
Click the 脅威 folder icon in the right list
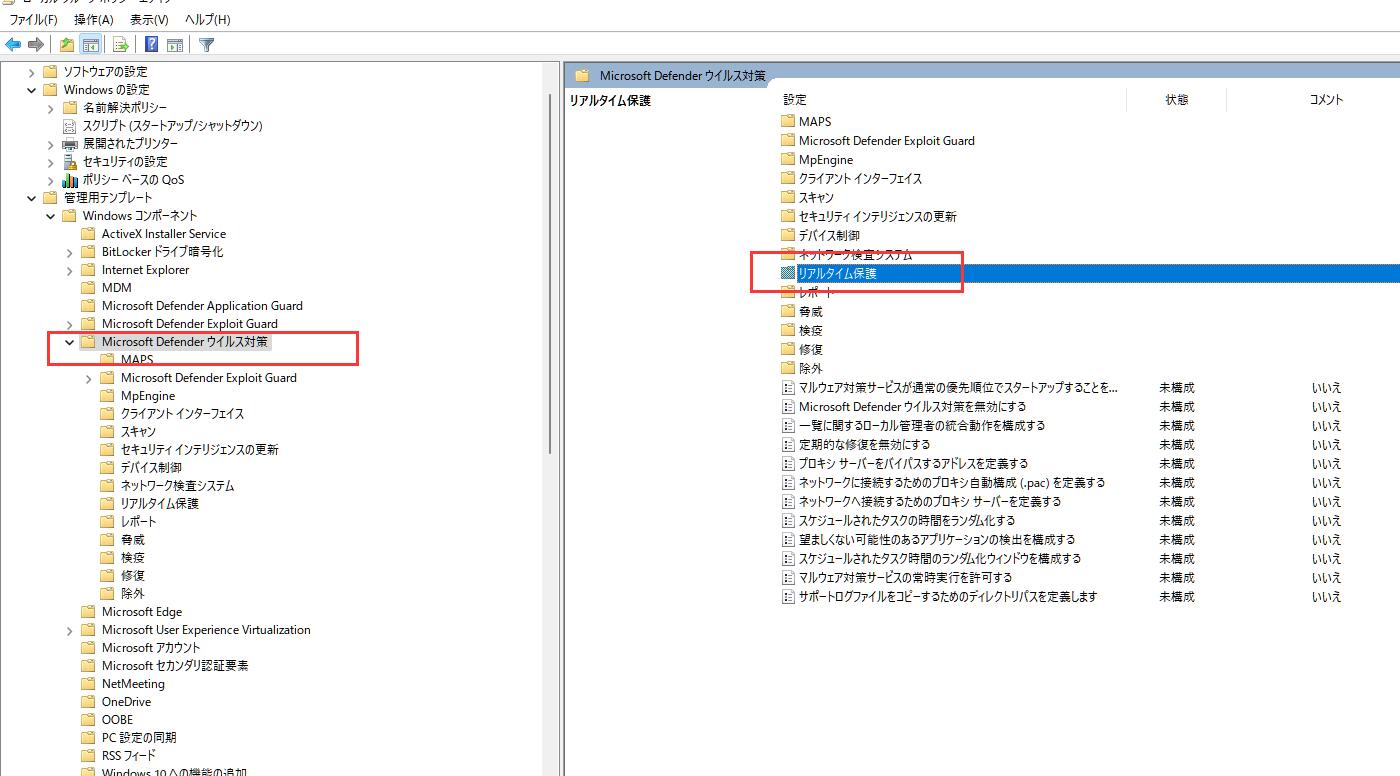click(788, 312)
